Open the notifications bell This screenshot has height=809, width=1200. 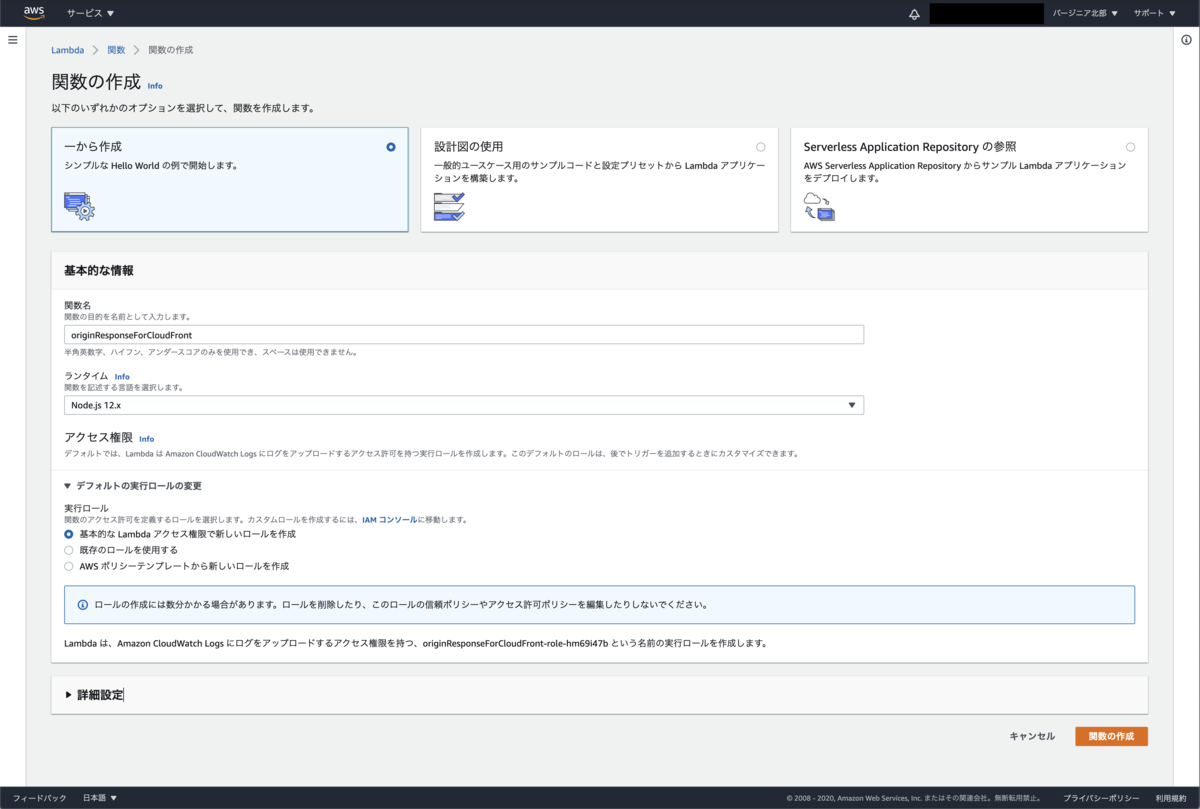point(914,14)
